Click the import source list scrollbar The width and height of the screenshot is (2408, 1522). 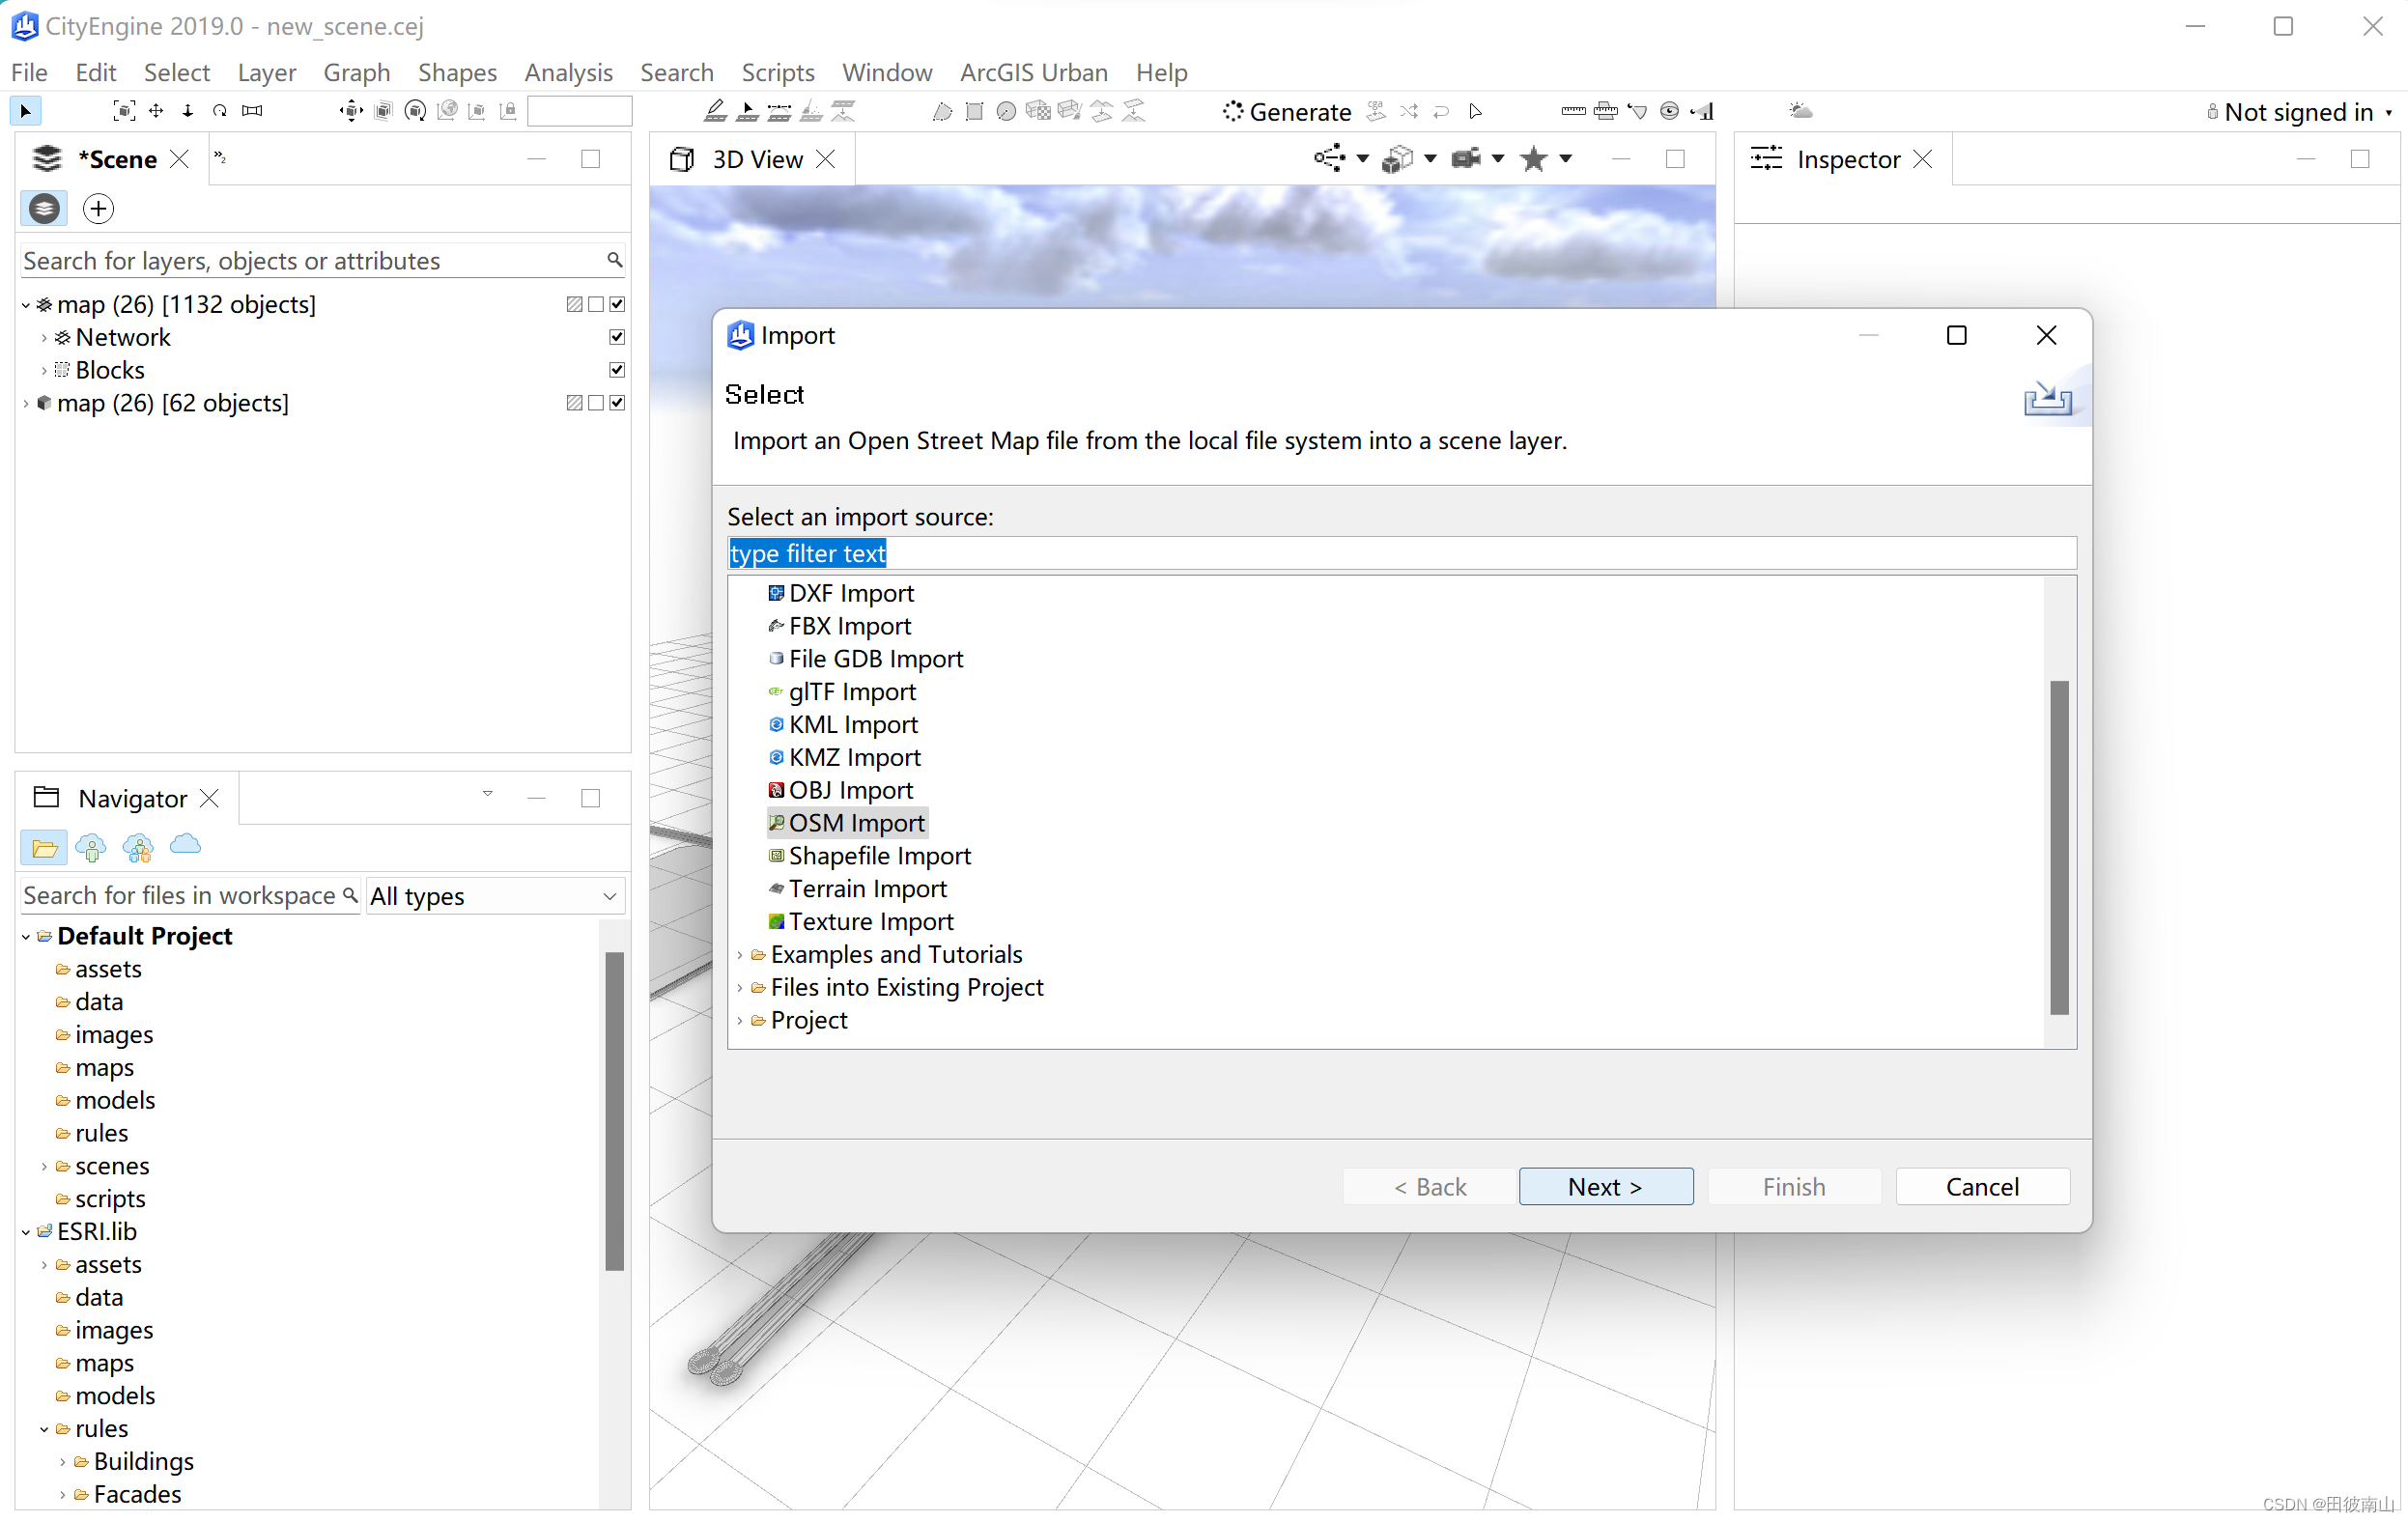coord(2058,847)
